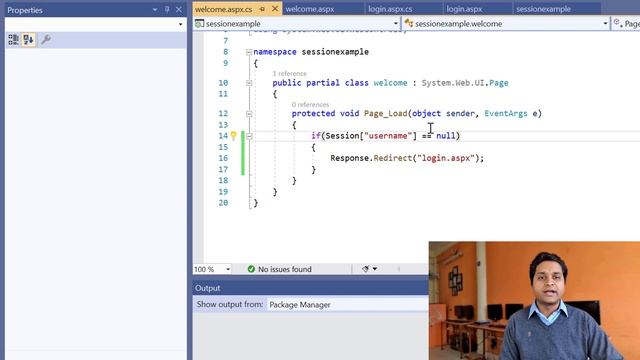Screen dimensions: 640x360
Task: Pin the welcome.aspx.cs tab
Action: [262, 9]
